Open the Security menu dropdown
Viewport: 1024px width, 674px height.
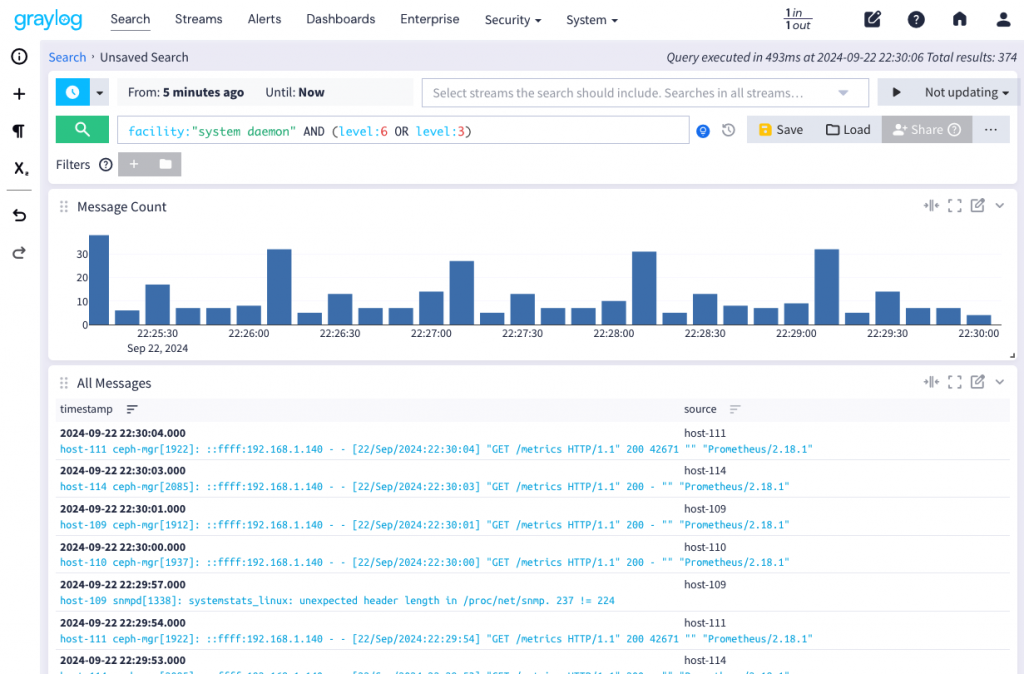pyautogui.click(x=513, y=20)
